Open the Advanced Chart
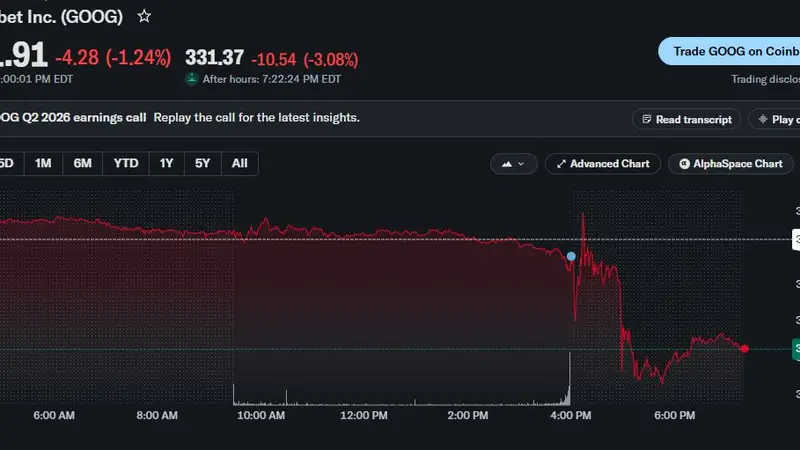 point(603,164)
